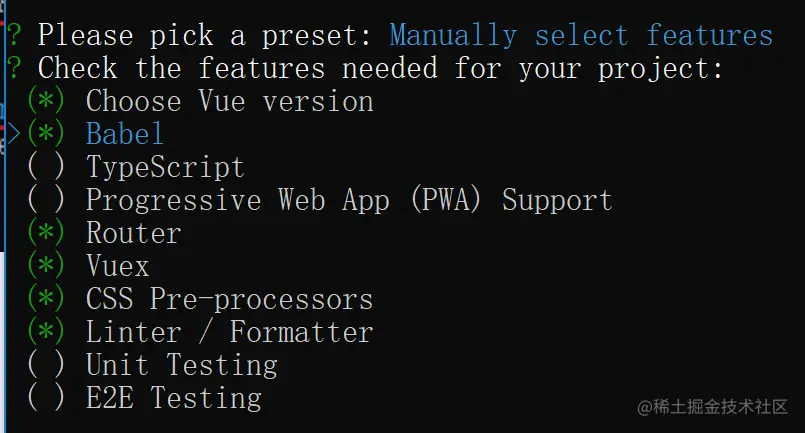Screen dimensions: 805x433
Task: Check the Progressive Web App checkbox
Action: click(46, 200)
